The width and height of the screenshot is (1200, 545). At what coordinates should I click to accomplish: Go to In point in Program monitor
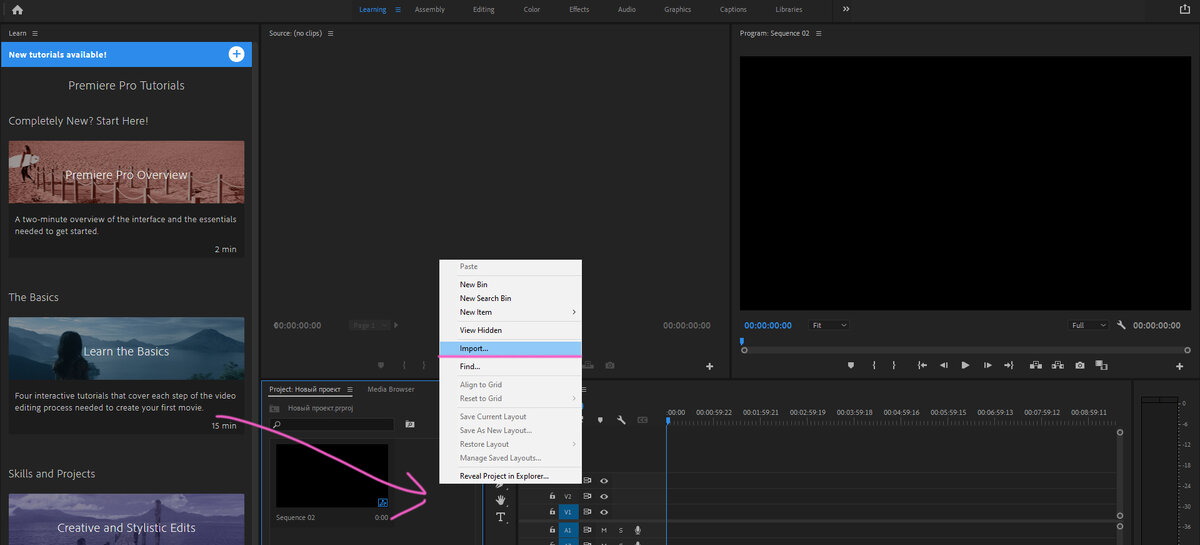coord(921,366)
